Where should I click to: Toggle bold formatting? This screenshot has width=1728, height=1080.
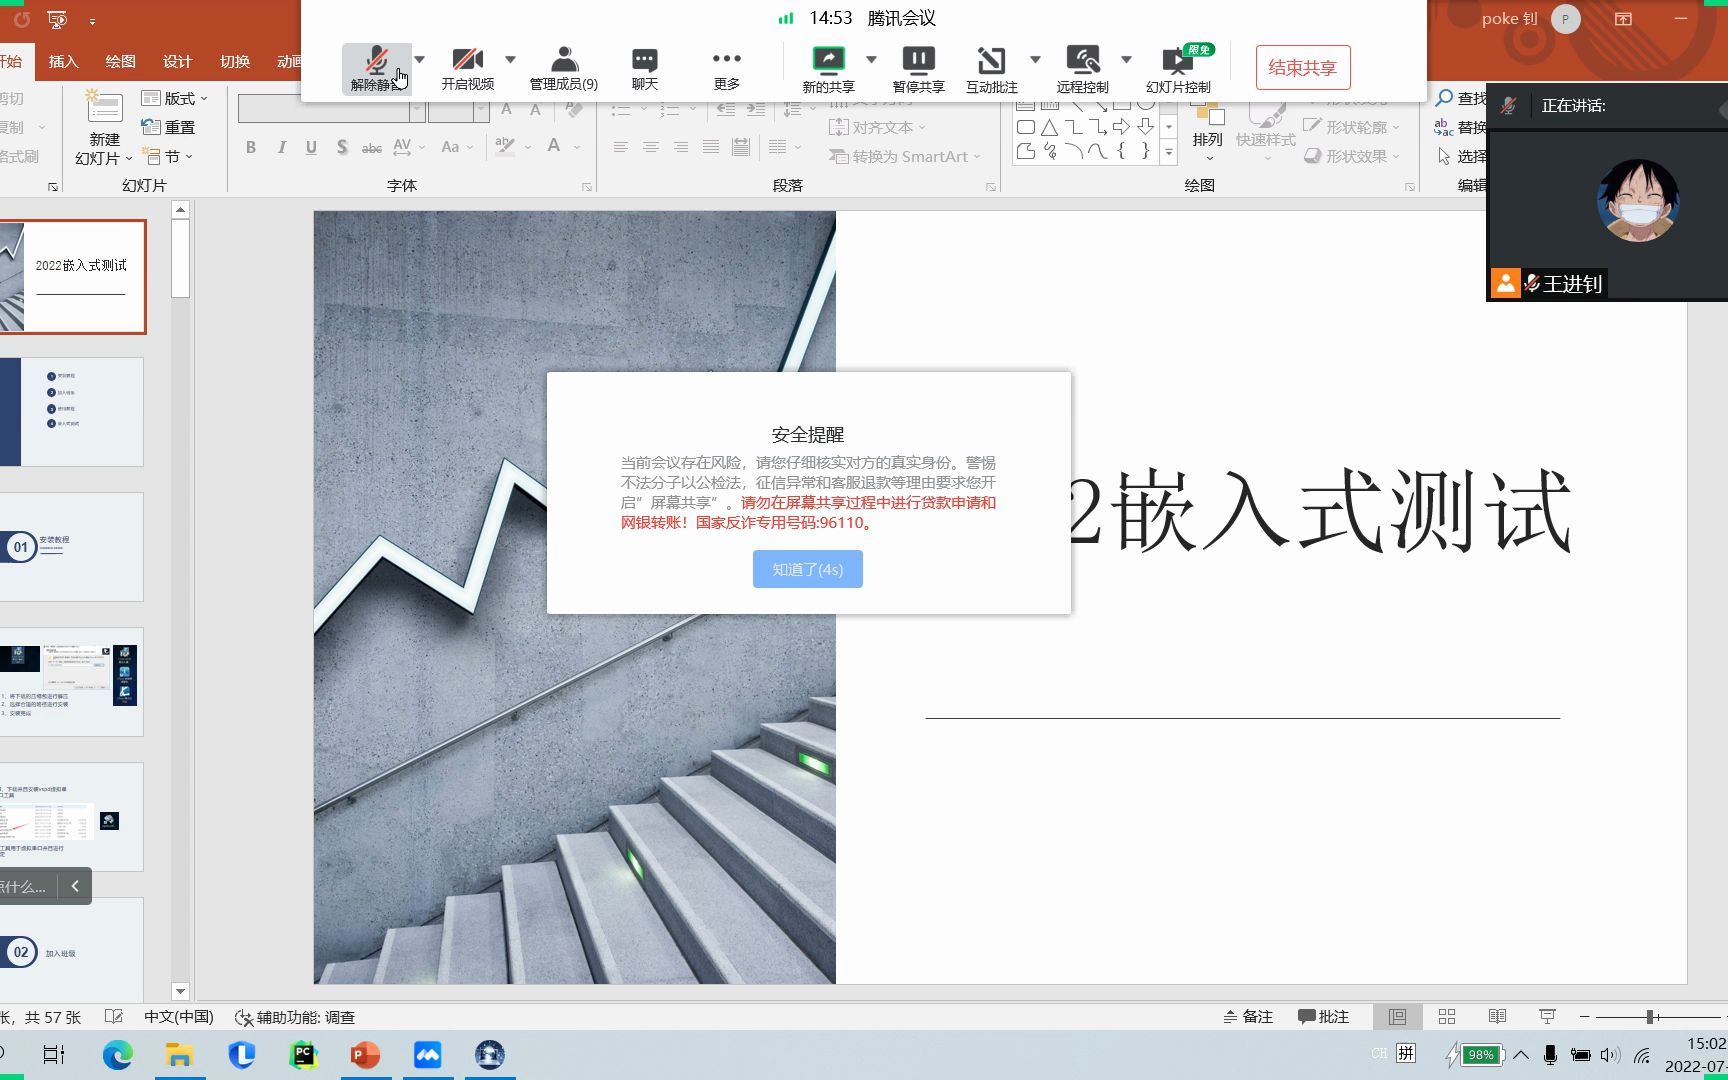pos(251,147)
